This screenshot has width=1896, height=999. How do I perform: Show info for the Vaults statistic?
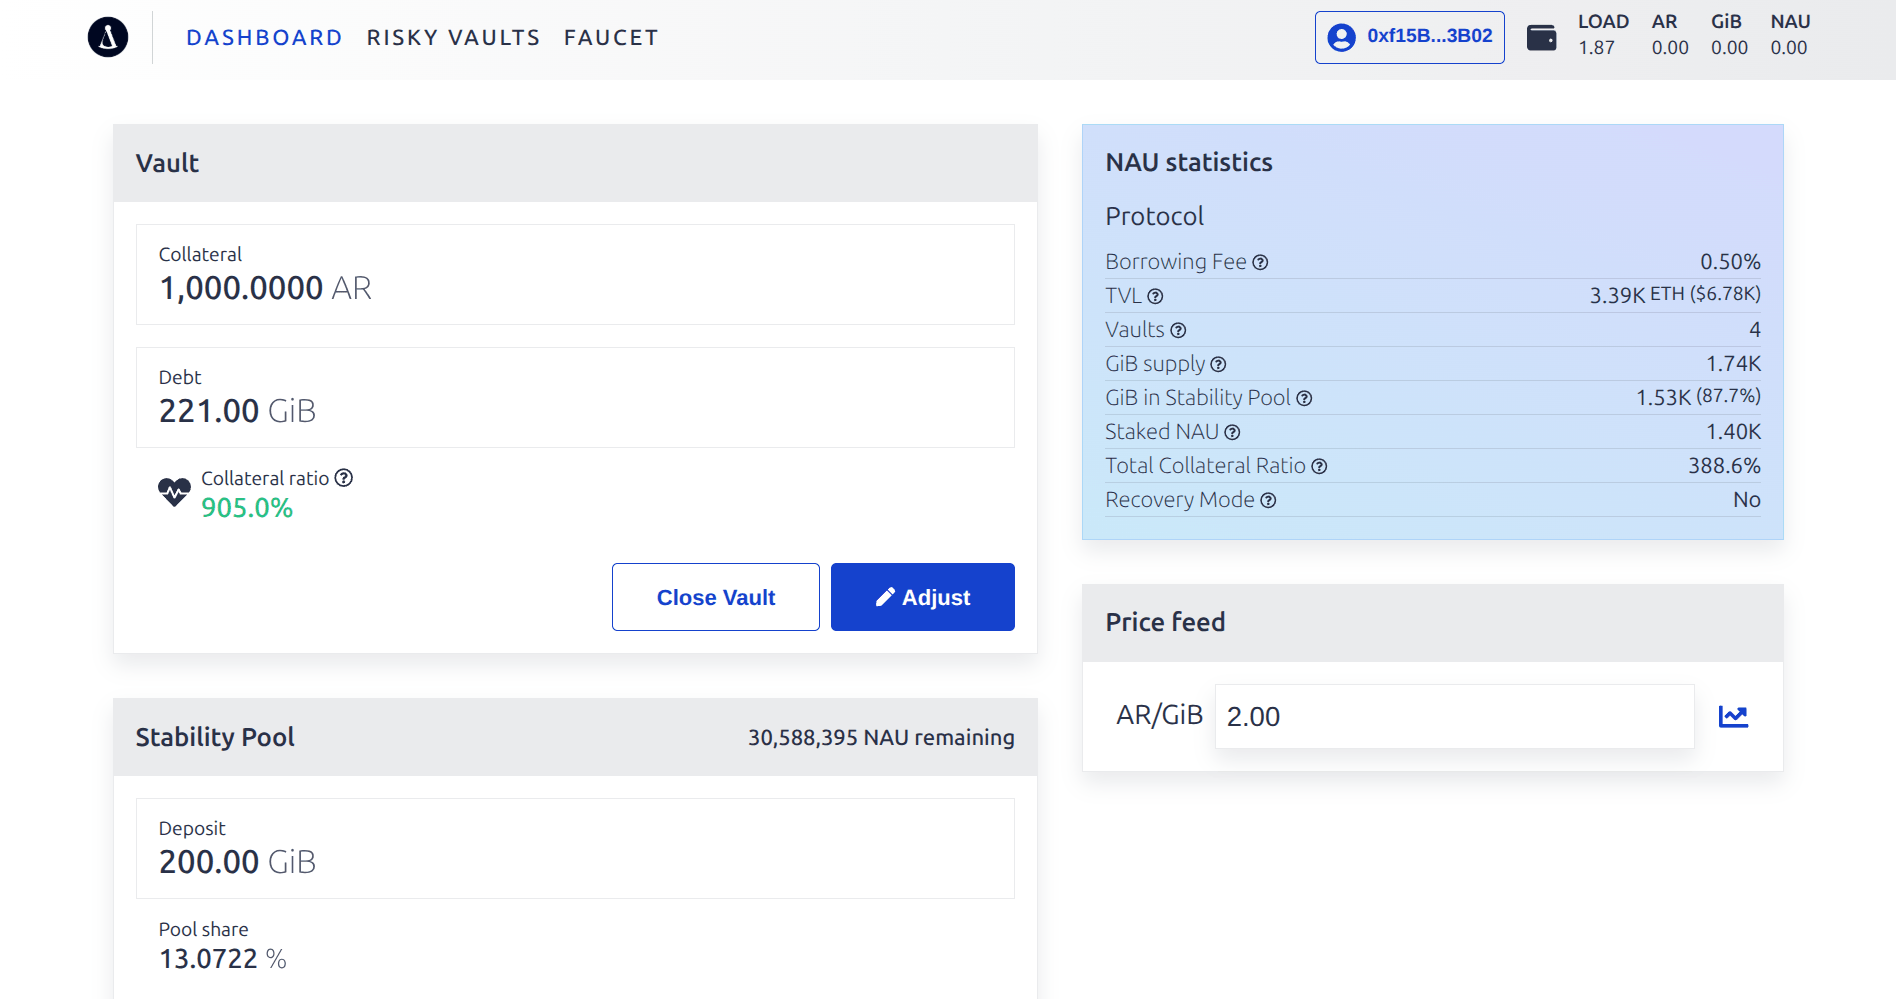point(1178,330)
